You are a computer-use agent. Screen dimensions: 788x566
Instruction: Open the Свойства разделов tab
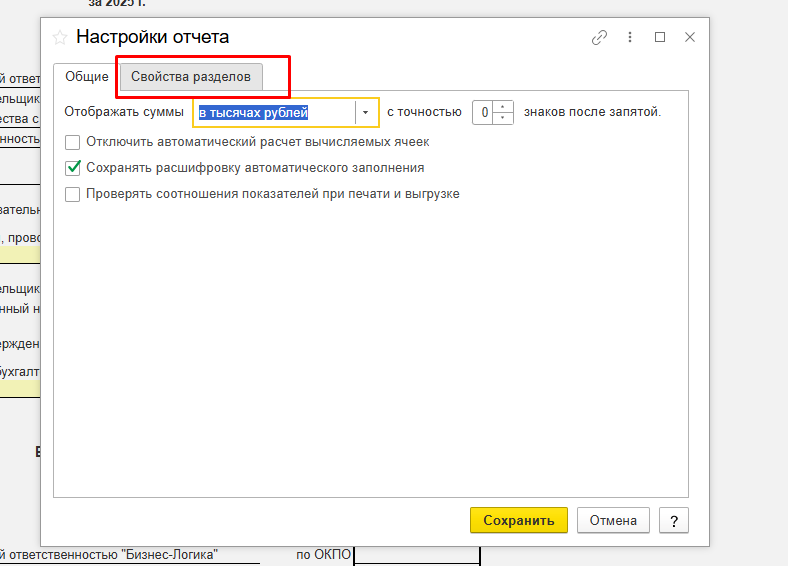coord(191,77)
